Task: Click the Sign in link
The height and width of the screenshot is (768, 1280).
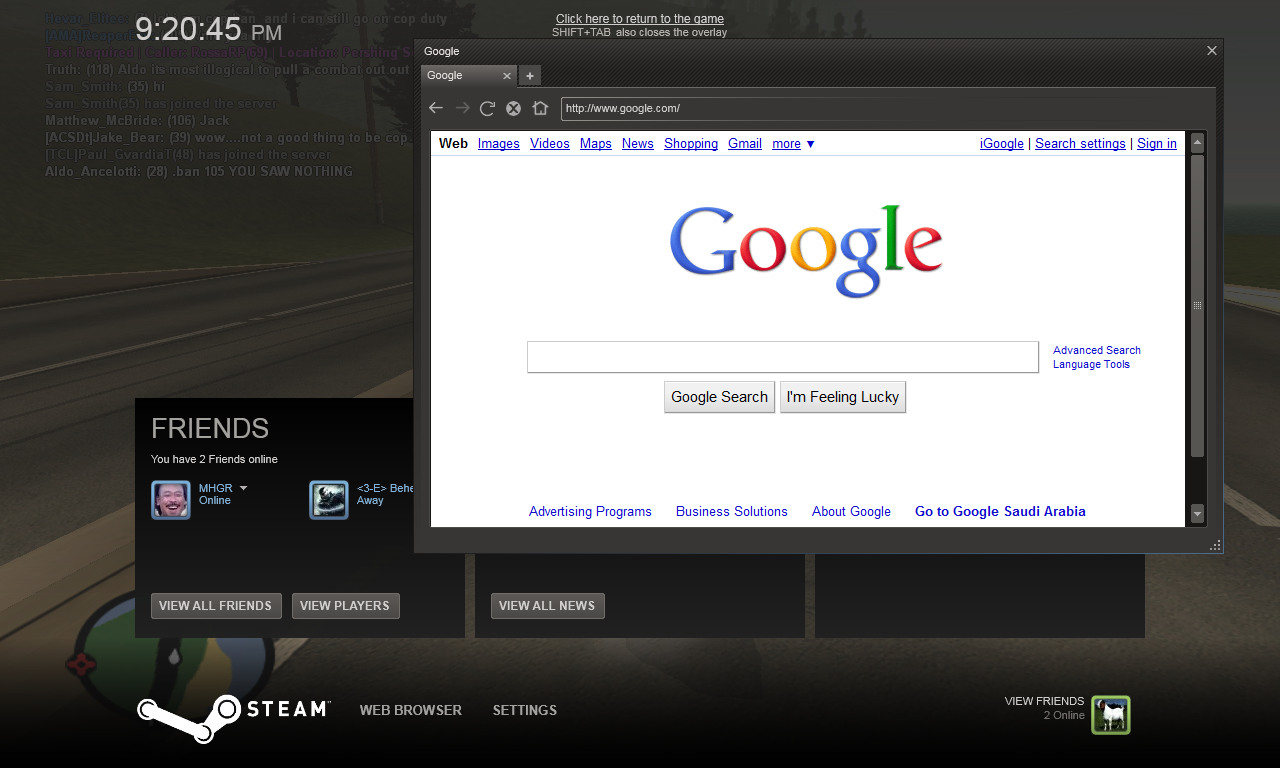Action: click(x=1157, y=144)
